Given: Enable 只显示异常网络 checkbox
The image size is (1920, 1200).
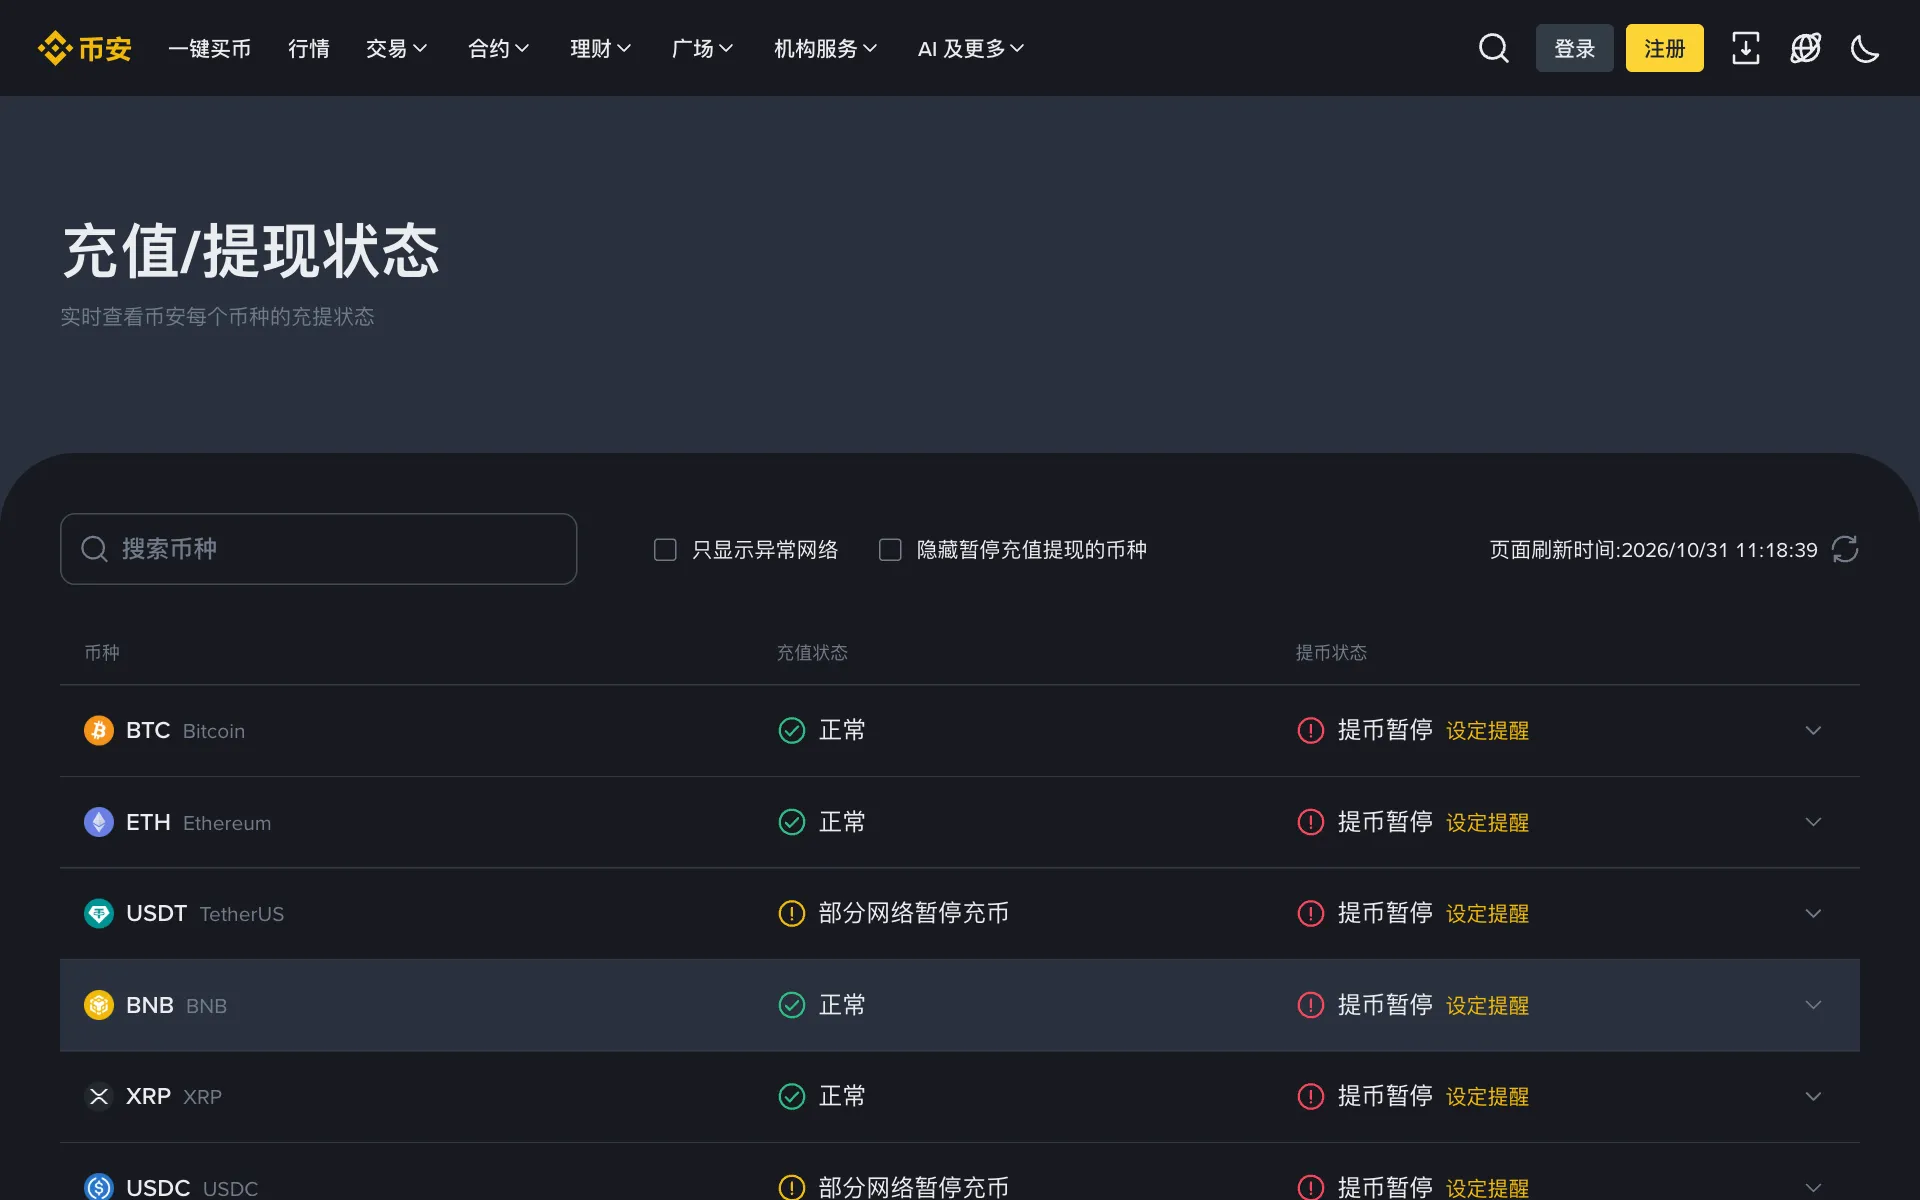Looking at the screenshot, I should tap(665, 550).
